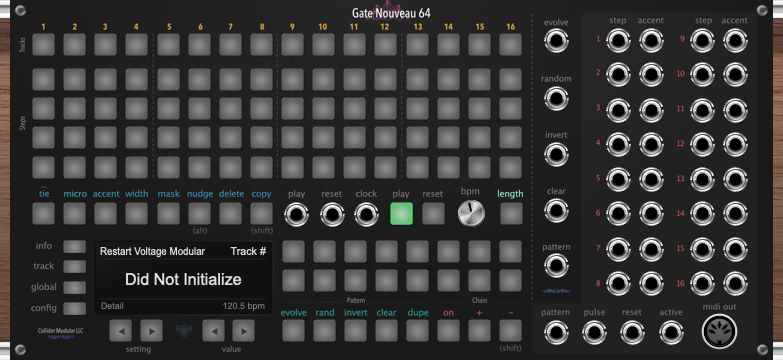Click the chain plus button
This screenshot has width=783, height=360.
(x=479, y=331)
